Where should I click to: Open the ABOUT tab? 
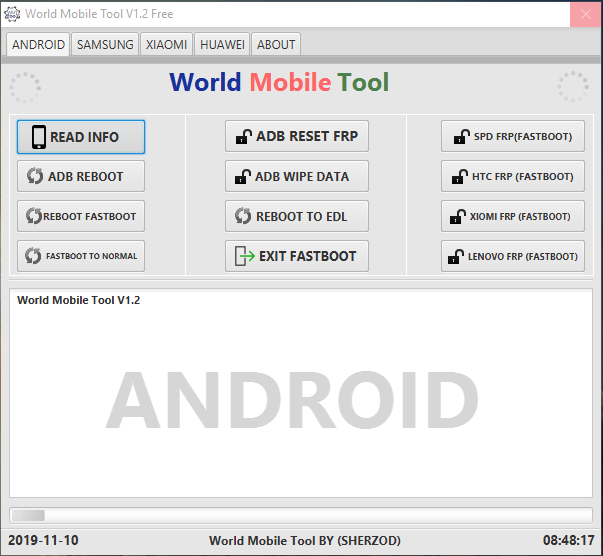(x=276, y=45)
